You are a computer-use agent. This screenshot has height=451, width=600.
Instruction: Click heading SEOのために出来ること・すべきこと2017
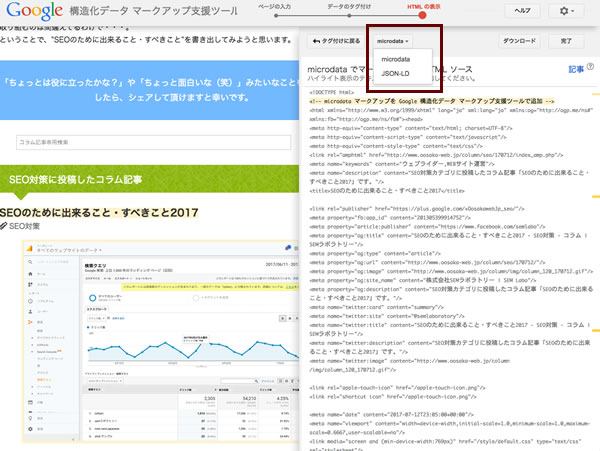click(x=99, y=212)
